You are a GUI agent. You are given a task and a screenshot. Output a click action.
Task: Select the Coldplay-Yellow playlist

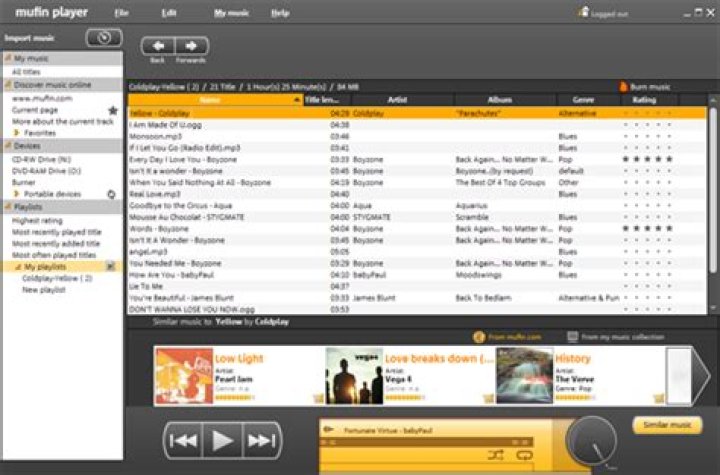tap(57, 278)
